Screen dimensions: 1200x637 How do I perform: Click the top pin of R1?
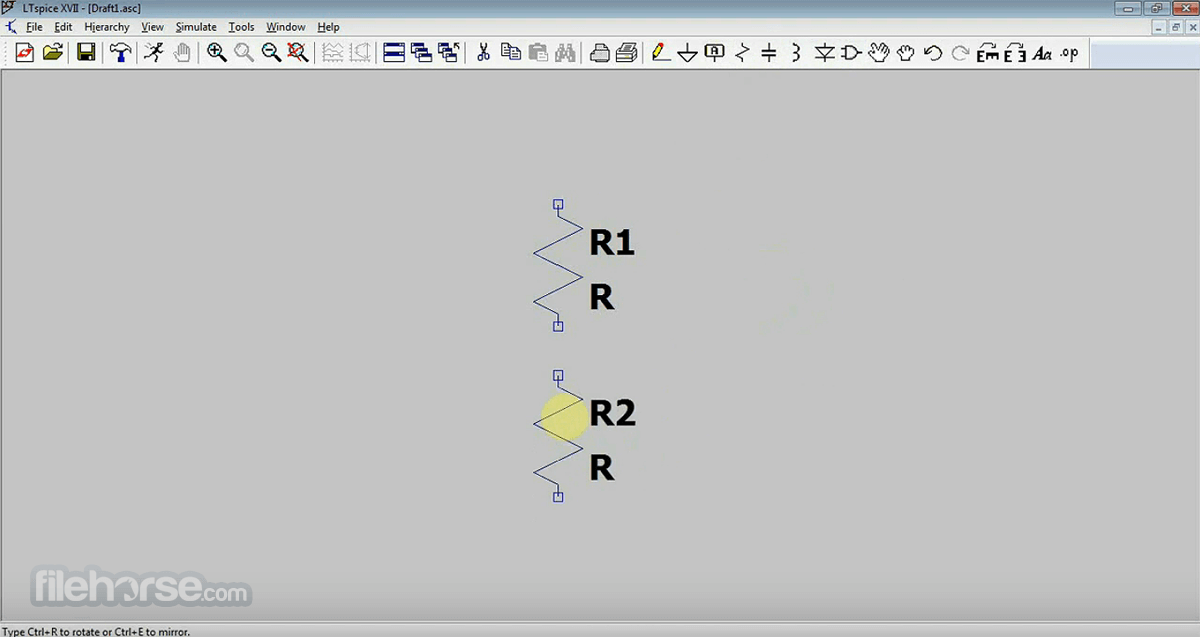click(x=558, y=204)
